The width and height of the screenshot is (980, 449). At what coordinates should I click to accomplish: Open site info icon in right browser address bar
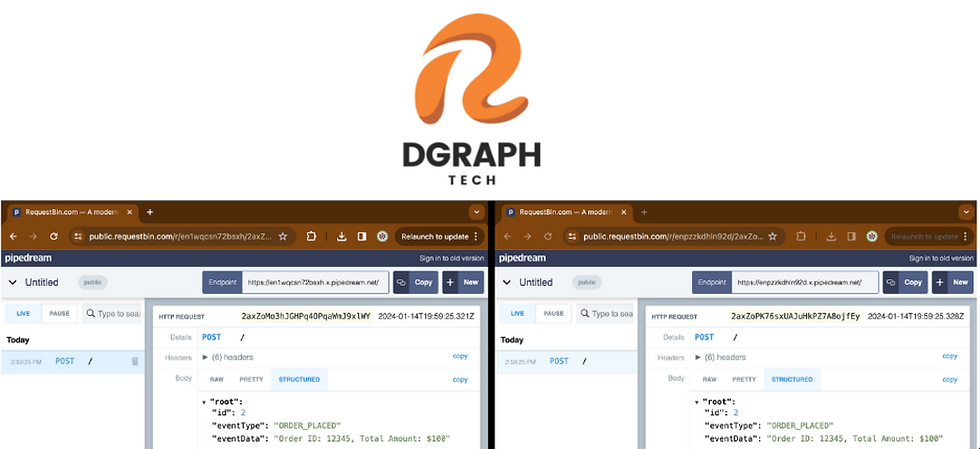click(x=572, y=236)
